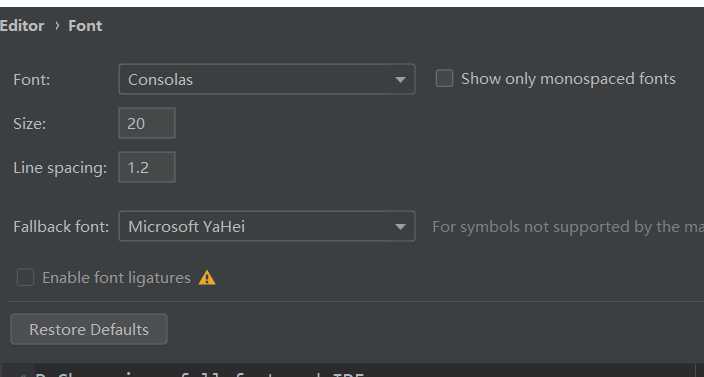The image size is (704, 377).
Task: Click the breadcrumb chevron between Editor and Font
Action: click(57, 26)
